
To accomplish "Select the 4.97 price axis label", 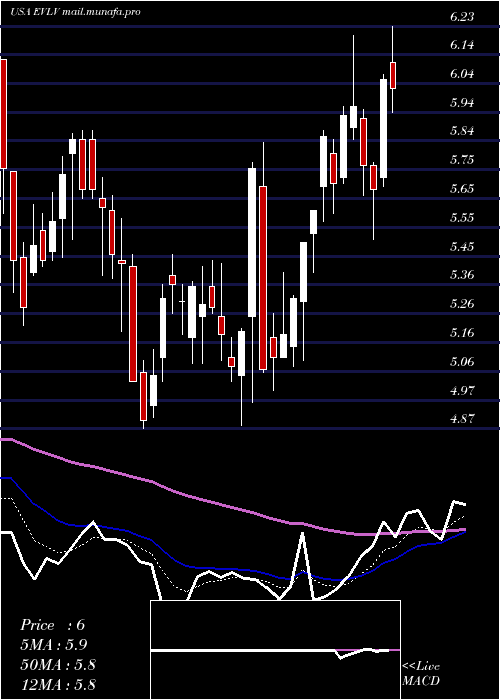I will point(462,390).
